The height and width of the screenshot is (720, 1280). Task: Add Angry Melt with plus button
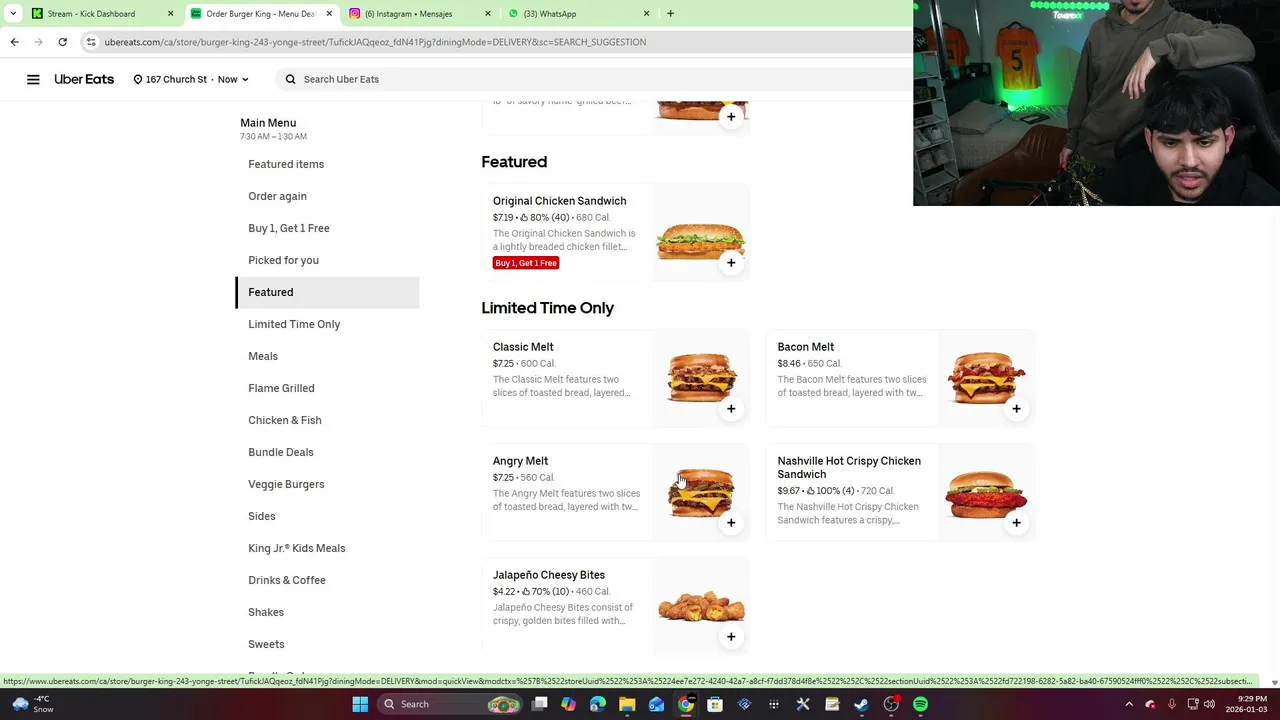coord(731,523)
